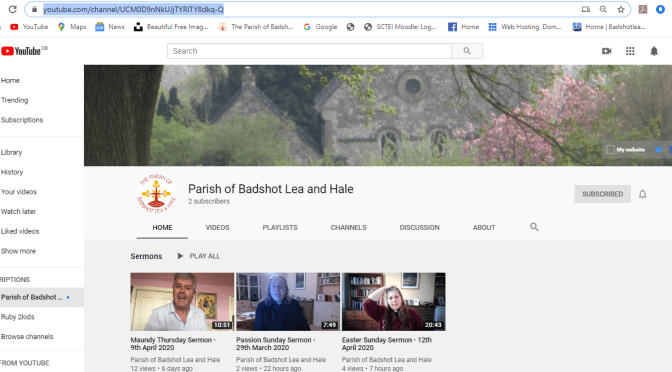
Task: Switch to the VIDEOS tab
Action: click(x=217, y=228)
